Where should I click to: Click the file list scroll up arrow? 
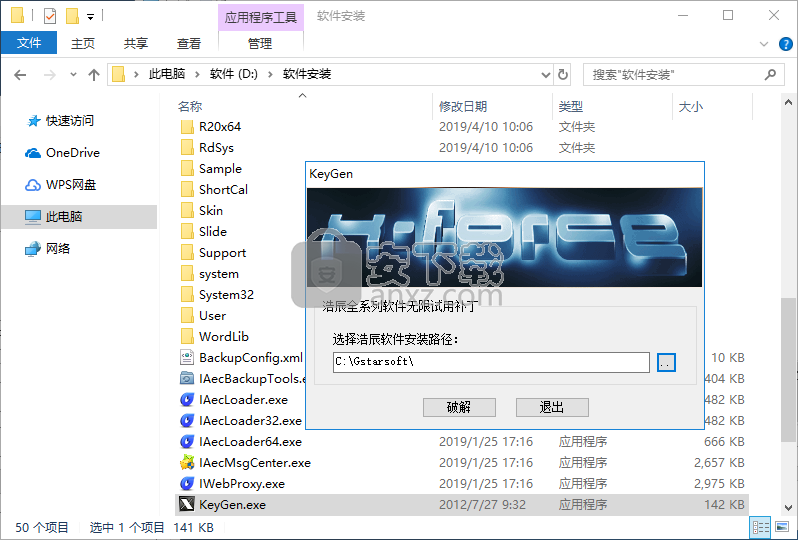pyautogui.click(x=788, y=102)
